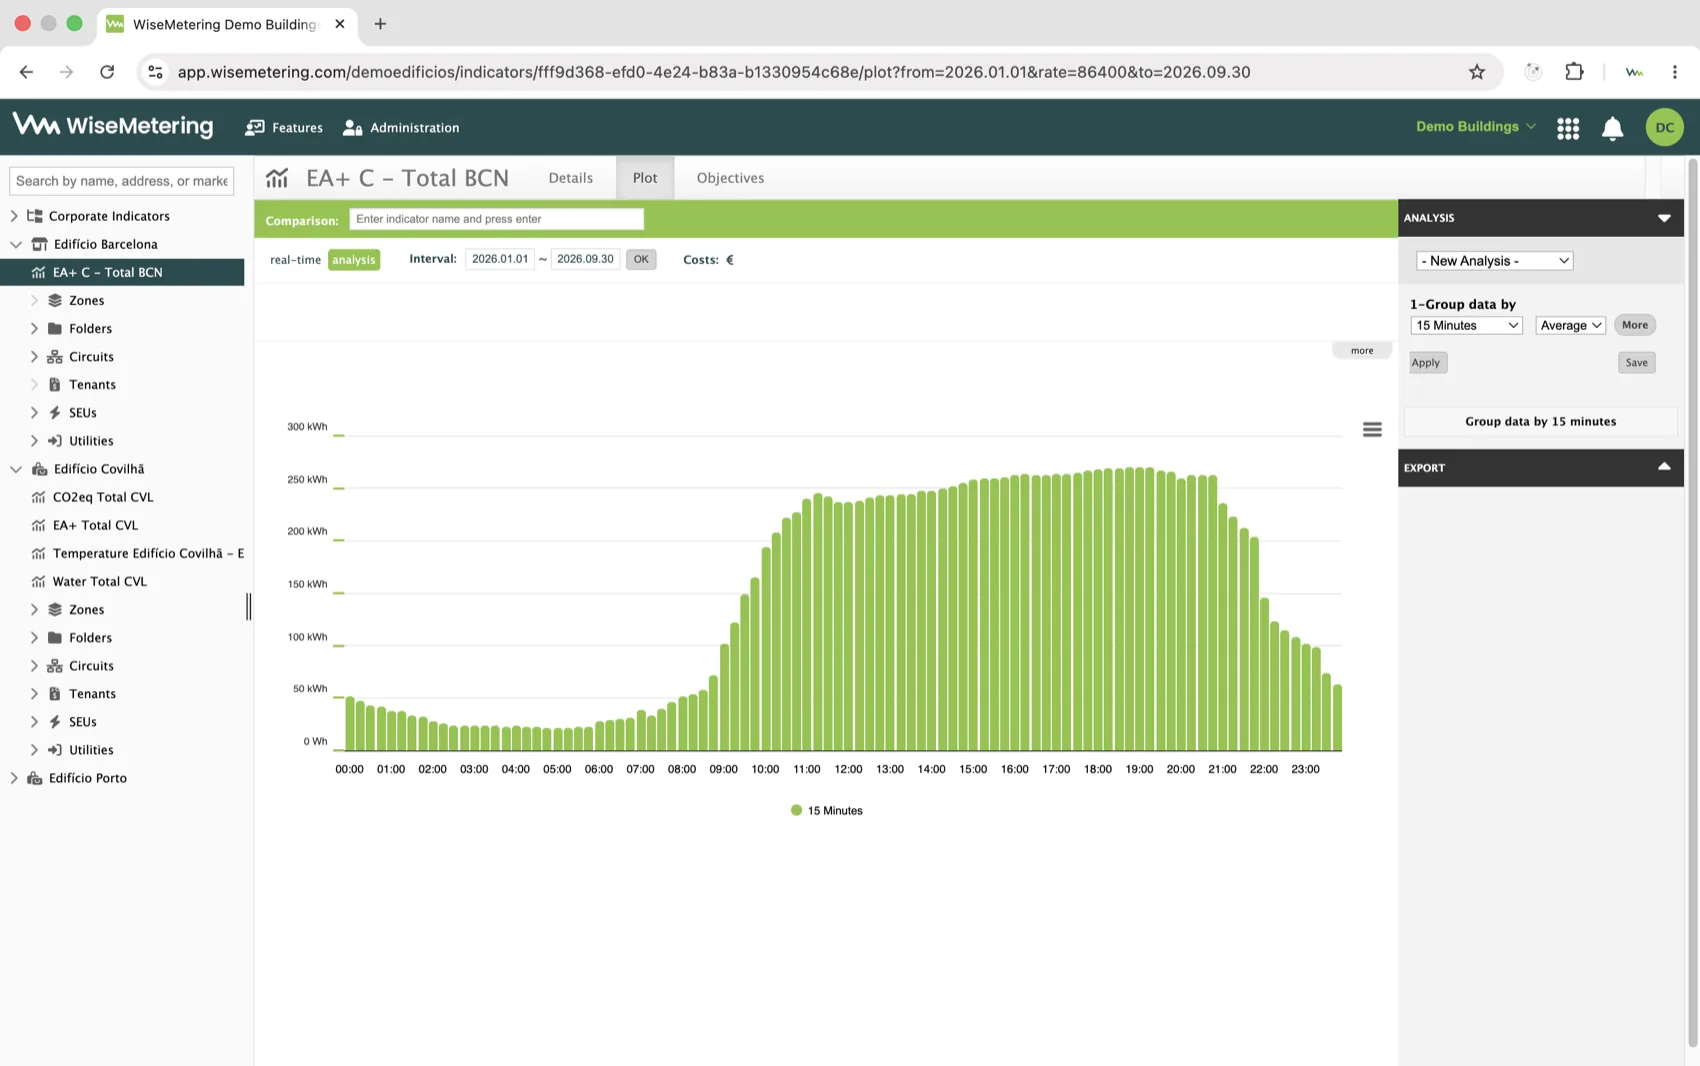Bookmark page with the star icon
The width and height of the screenshot is (1700, 1066).
(1476, 72)
